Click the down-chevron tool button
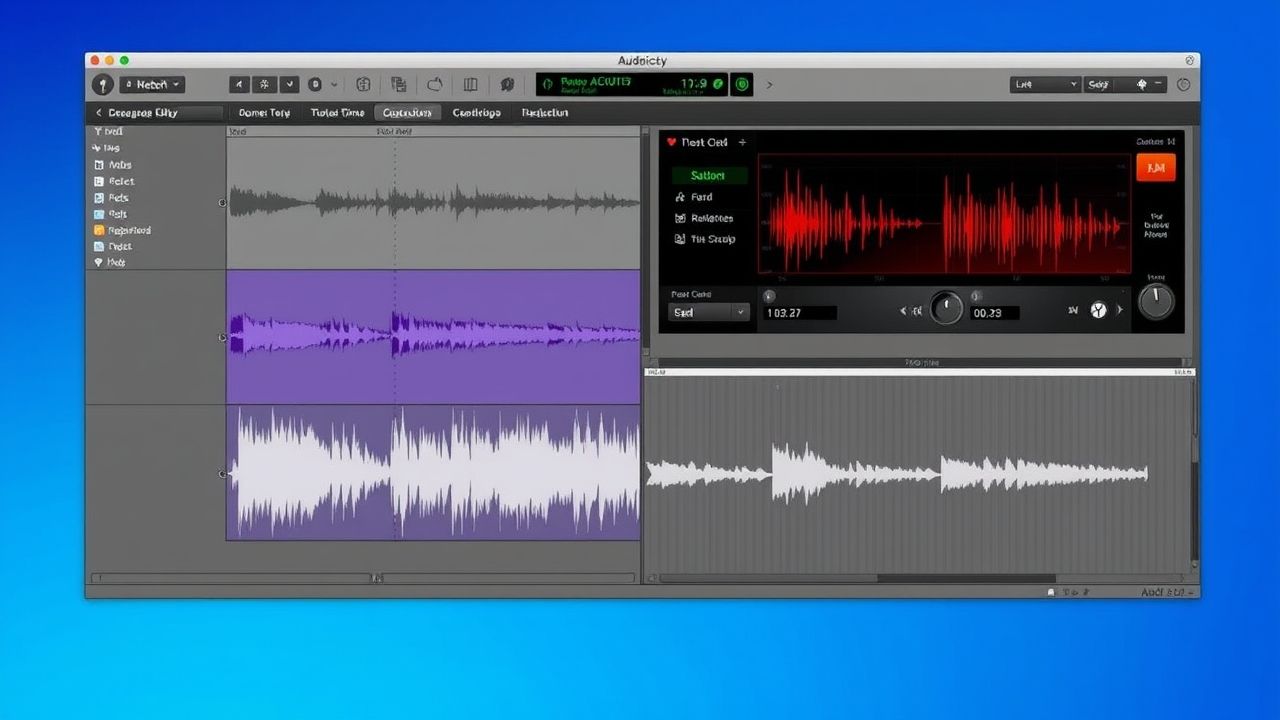 click(289, 85)
